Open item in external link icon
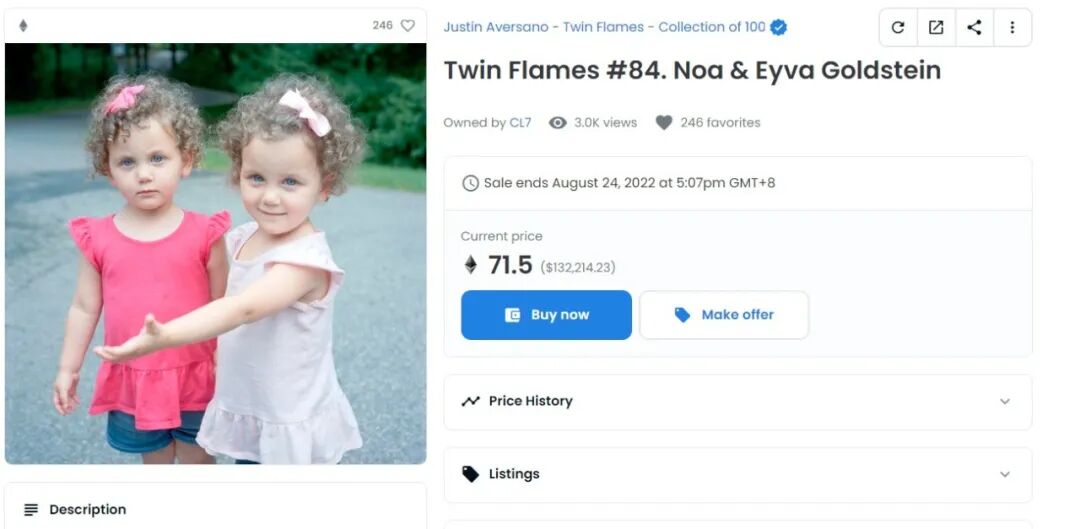The image size is (1080, 529). pos(936,28)
